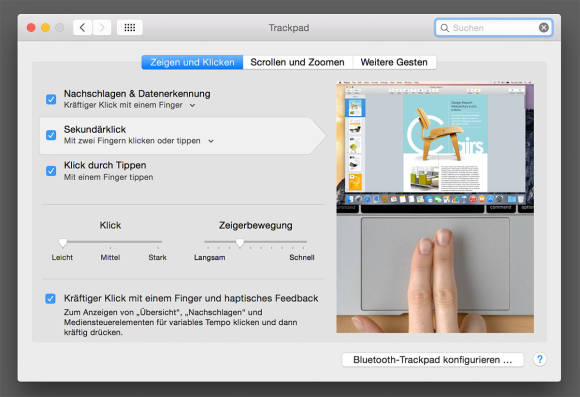This screenshot has height=397, width=580.
Task: Click the magnifying glass search icon
Action: pos(445,28)
